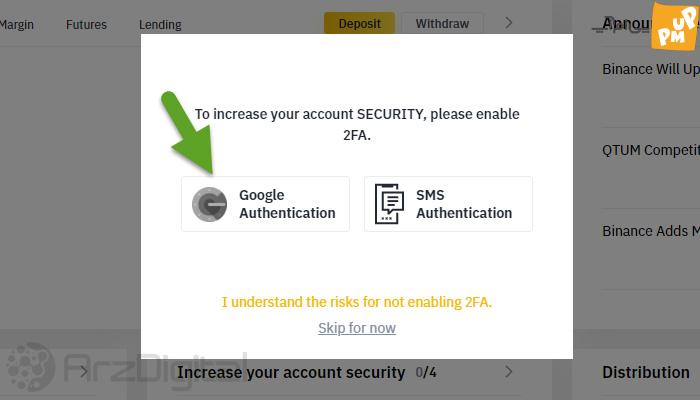Select Google Authentication option
Image resolution: width=700 pixels, height=400 pixels.
coord(266,204)
